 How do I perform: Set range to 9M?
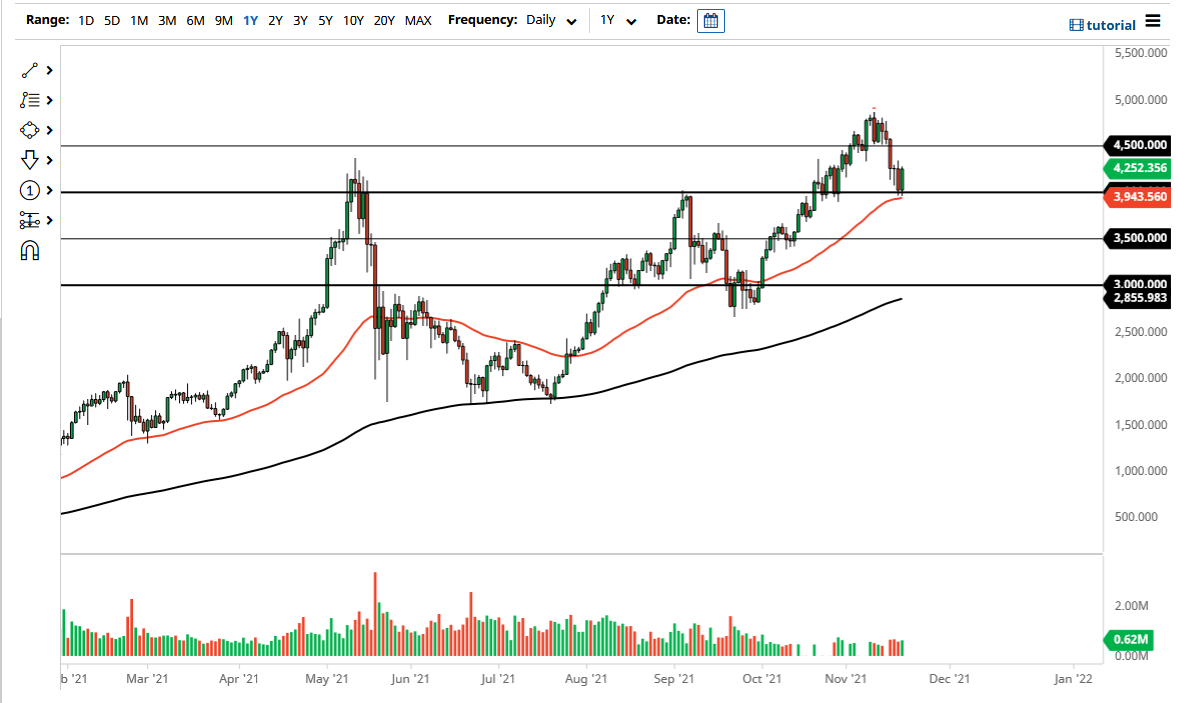pyautogui.click(x=223, y=21)
